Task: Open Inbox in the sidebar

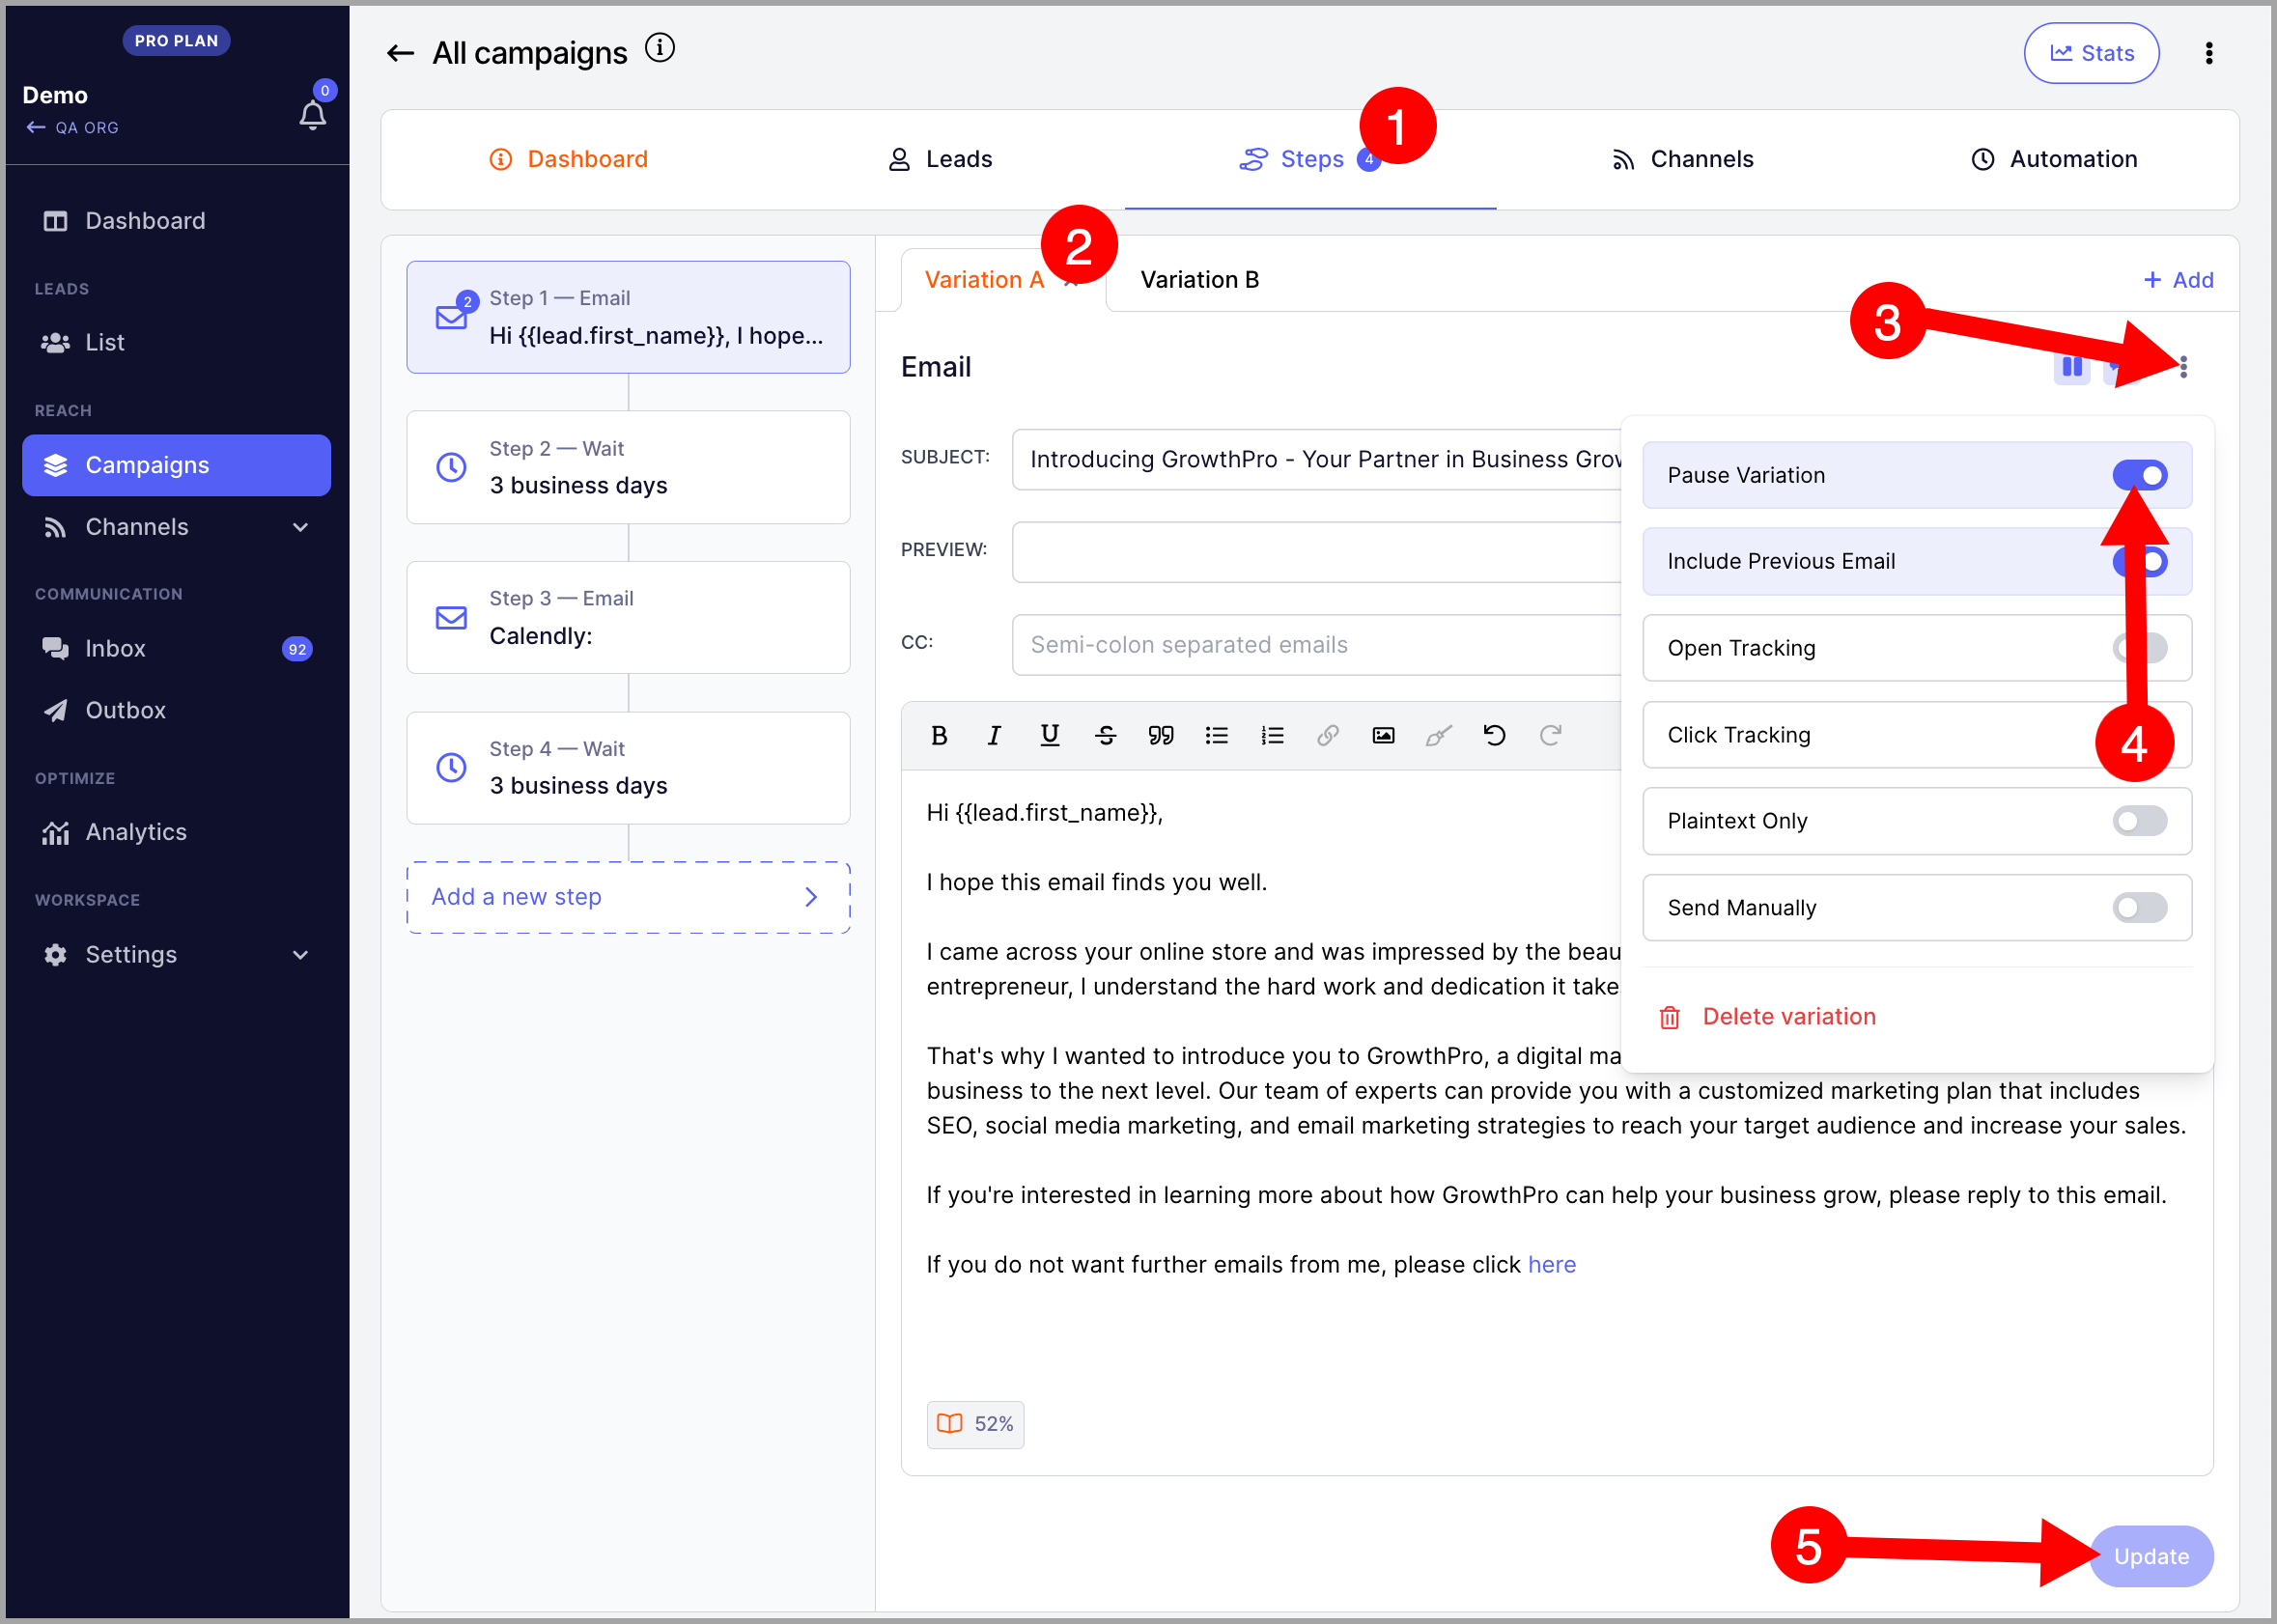Action: click(176, 649)
